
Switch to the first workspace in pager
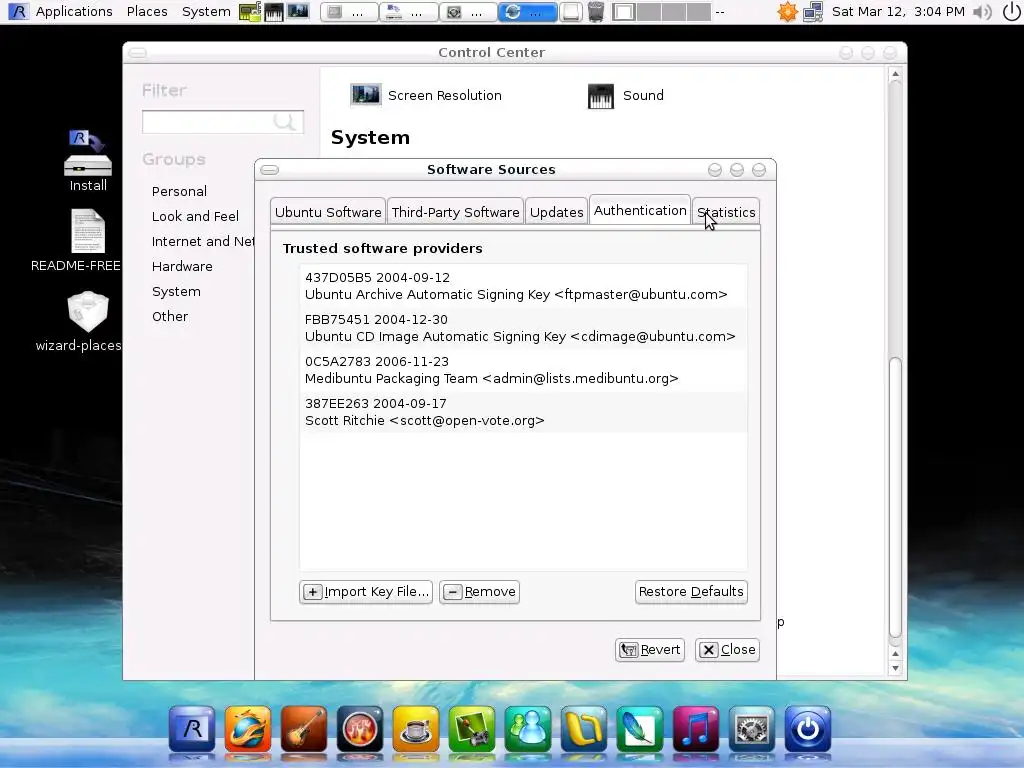[624, 12]
